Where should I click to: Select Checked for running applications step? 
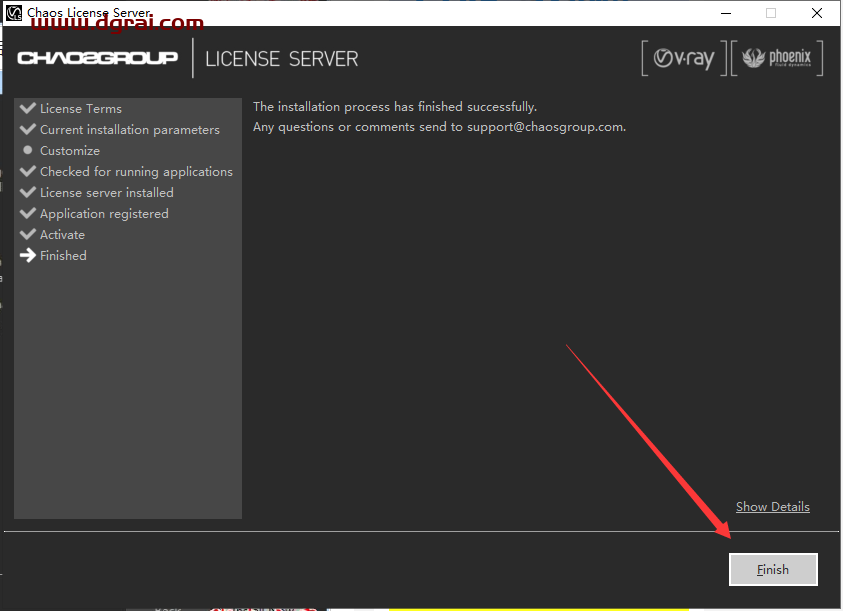pyautogui.click(x=136, y=172)
